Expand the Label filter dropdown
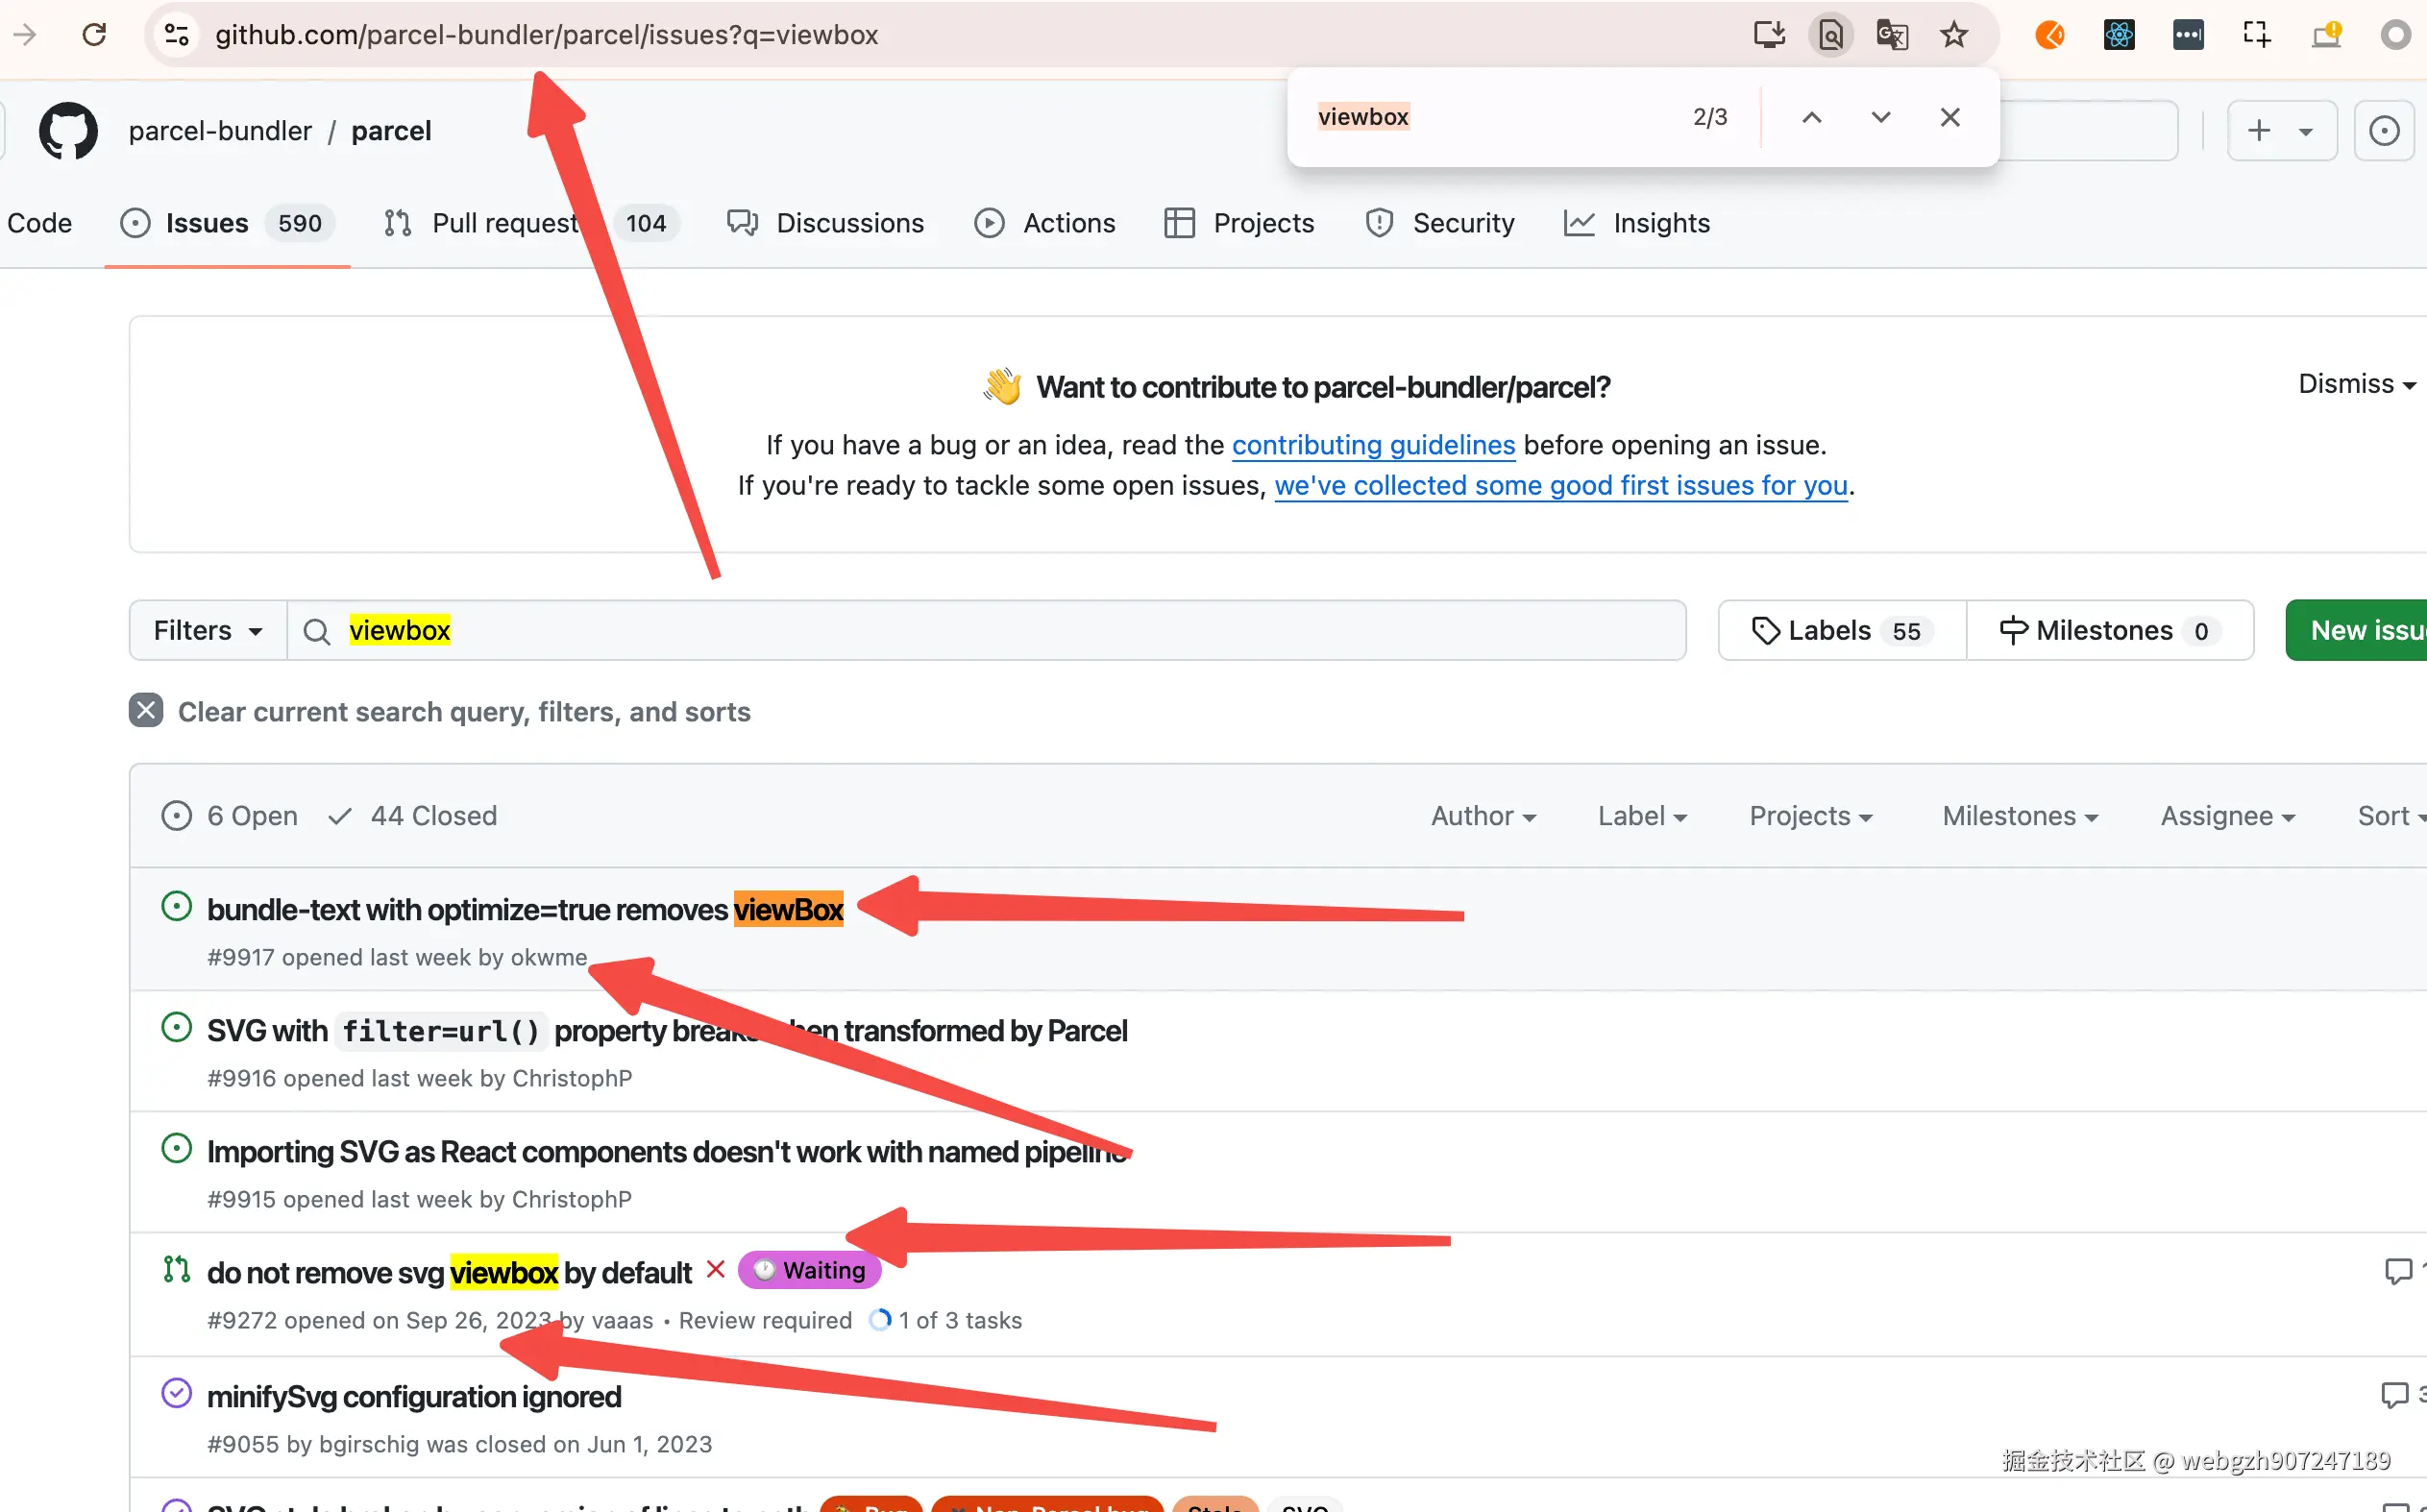Image resolution: width=2427 pixels, height=1512 pixels. 1642,816
